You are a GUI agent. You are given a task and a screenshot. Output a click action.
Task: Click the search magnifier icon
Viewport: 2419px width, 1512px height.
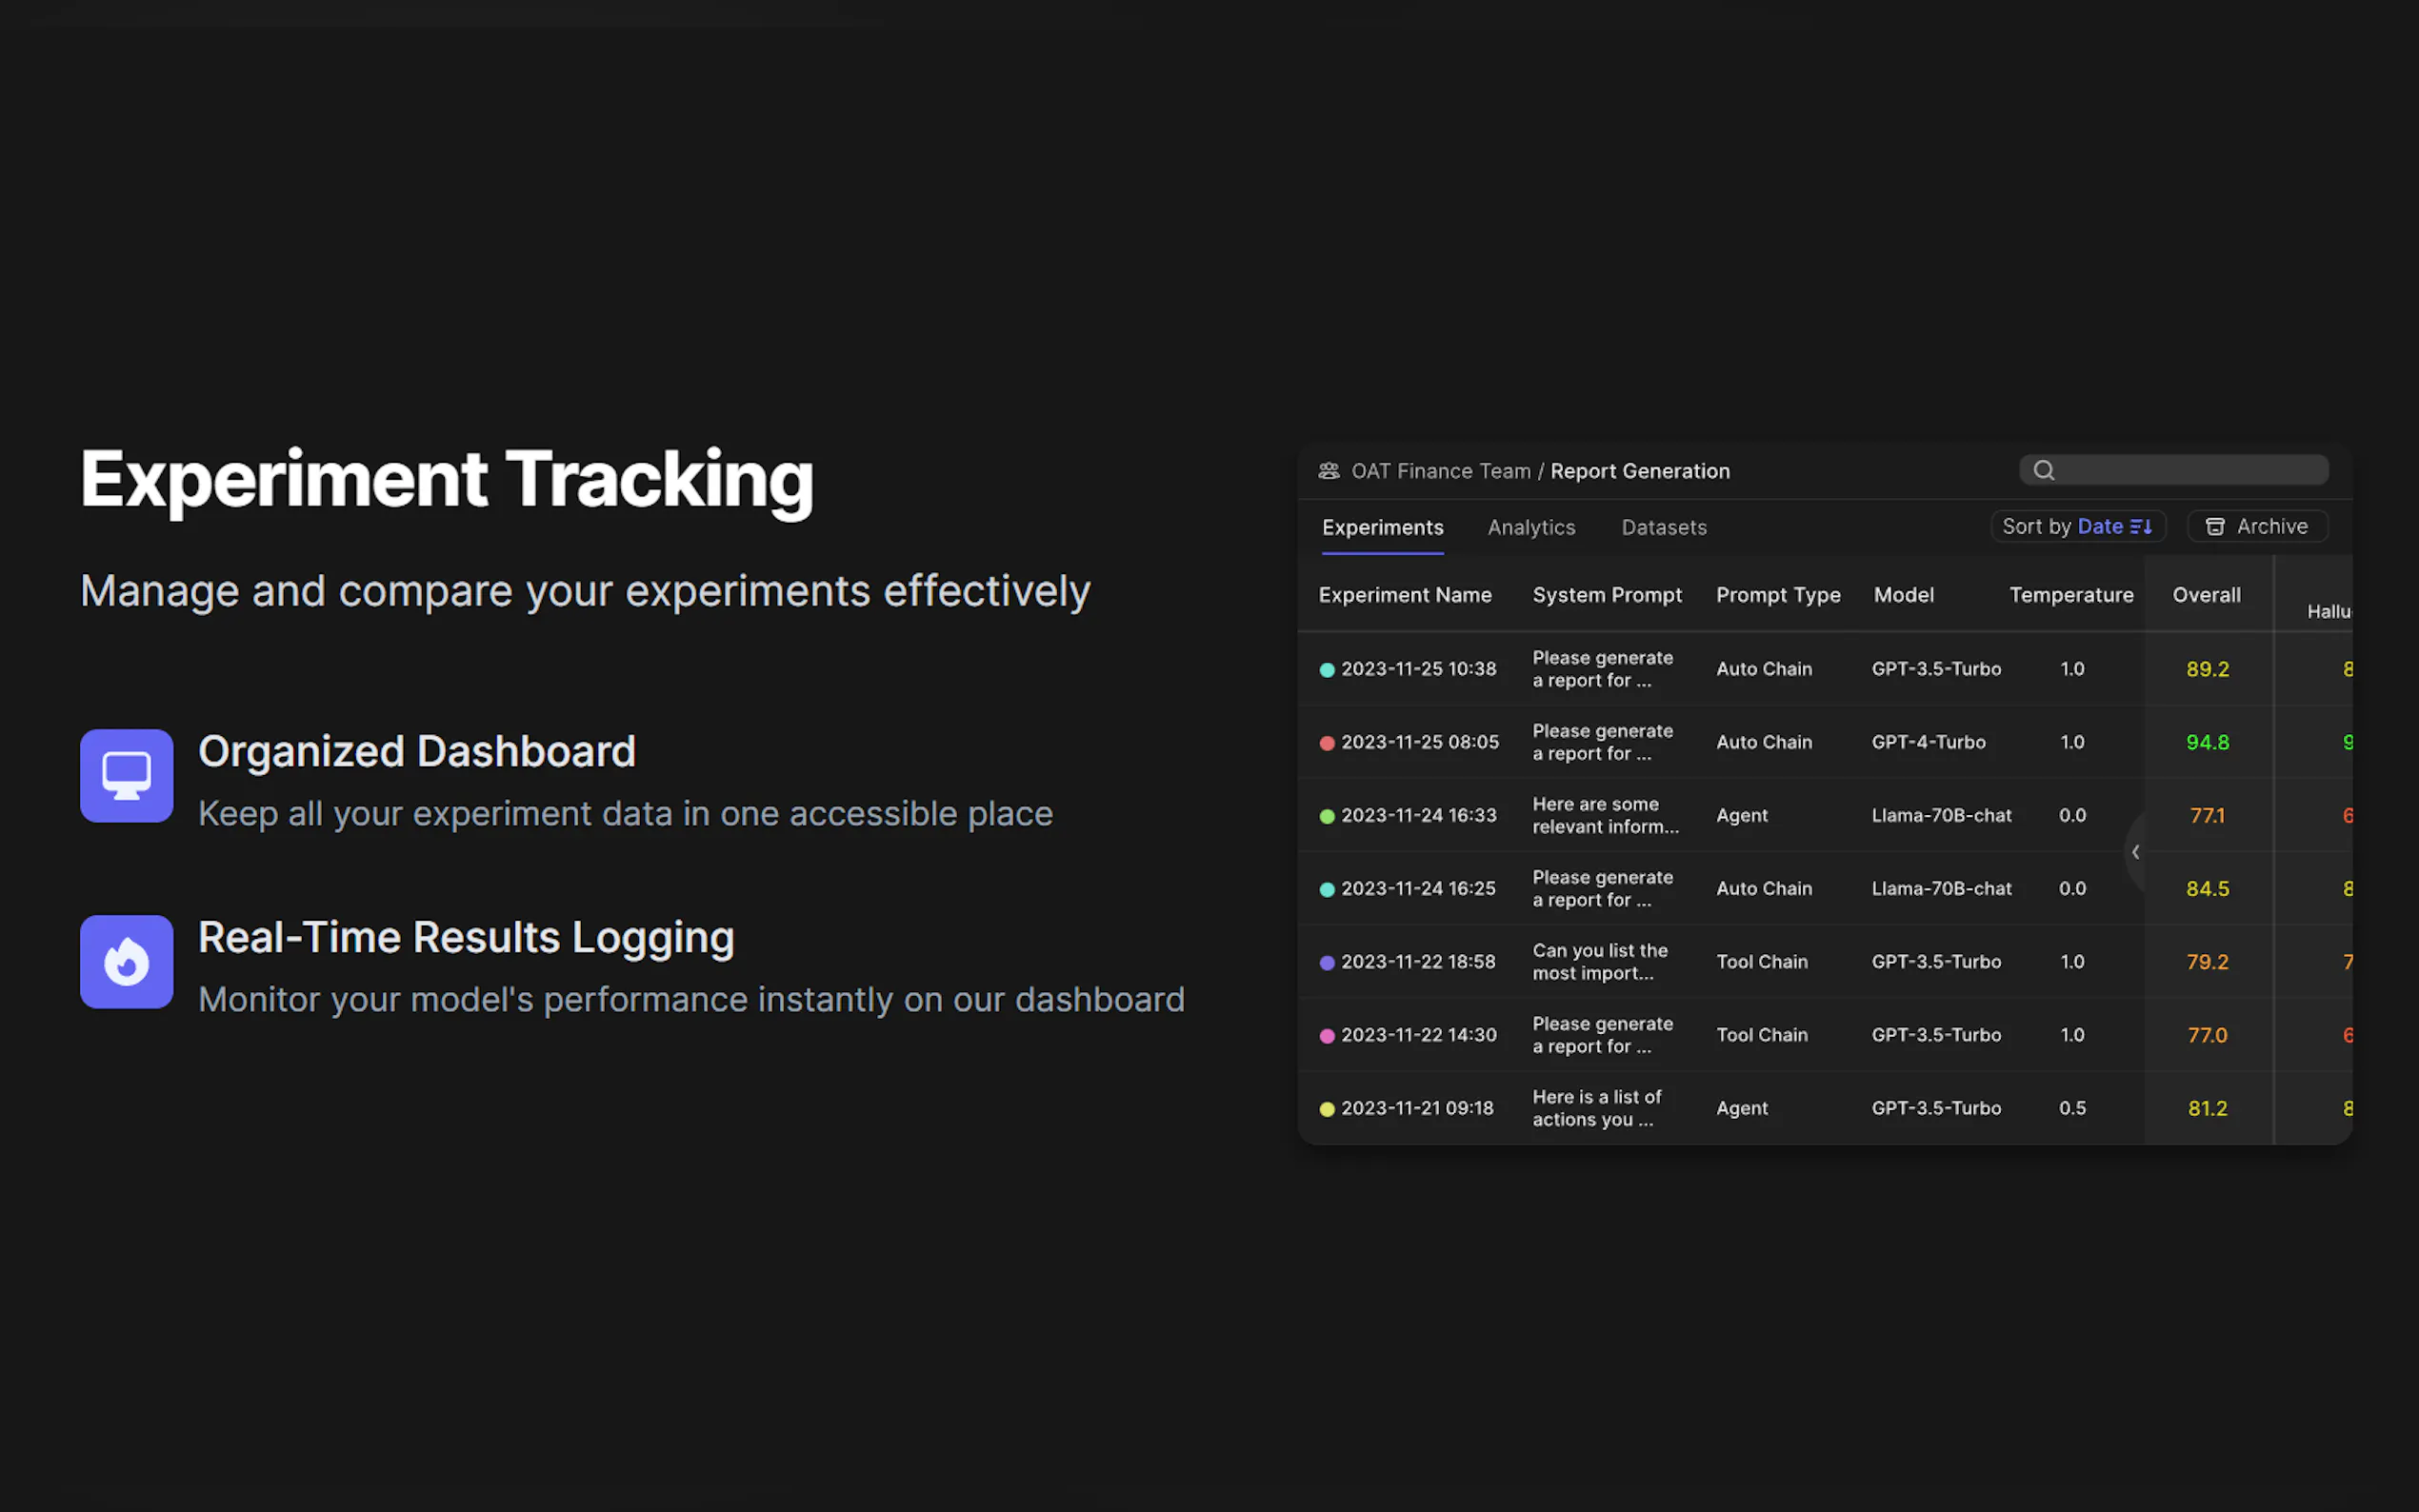pyautogui.click(x=2043, y=471)
